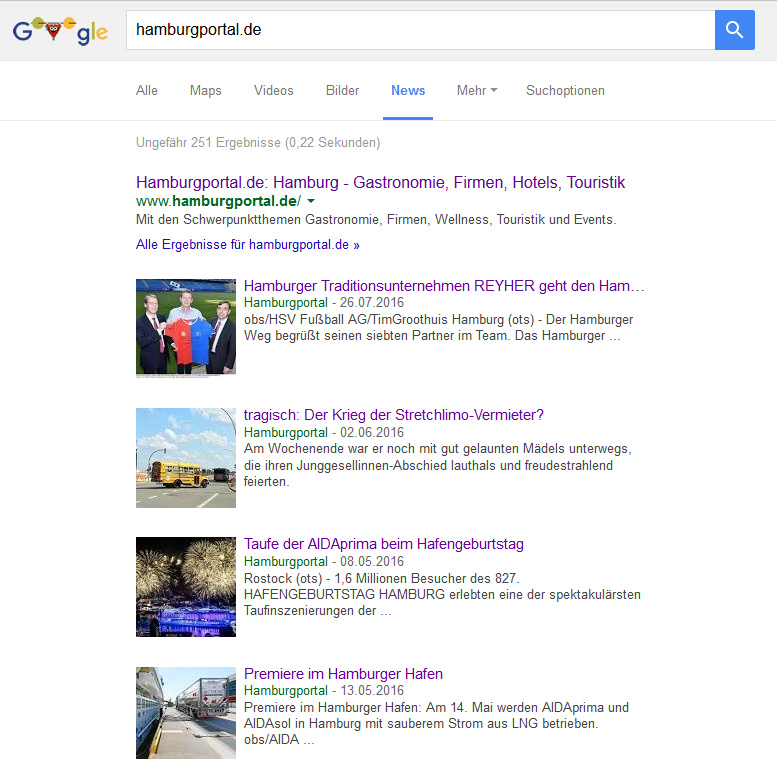Image resolution: width=777 pixels, height=760 pixels.
Task: Click the Ungefähr 251 Ergebnisse count text
Action: pyautogui.click(x=258, y=143)
